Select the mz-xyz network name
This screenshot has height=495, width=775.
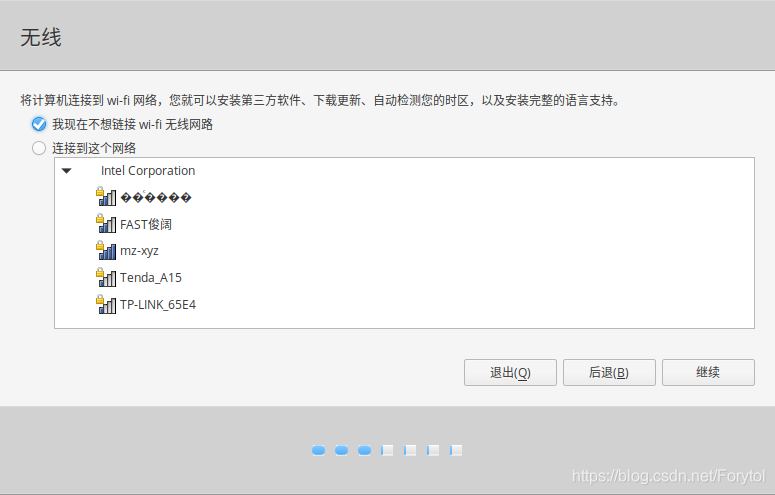[139, 251]
